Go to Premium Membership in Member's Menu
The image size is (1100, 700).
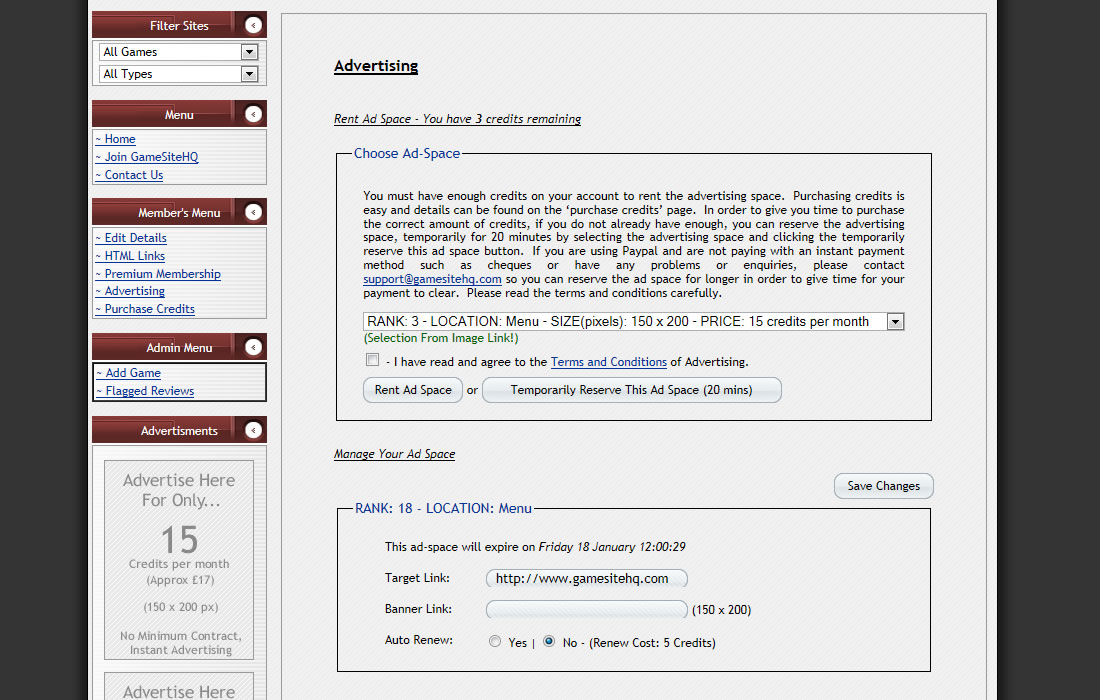coord(162,274)
